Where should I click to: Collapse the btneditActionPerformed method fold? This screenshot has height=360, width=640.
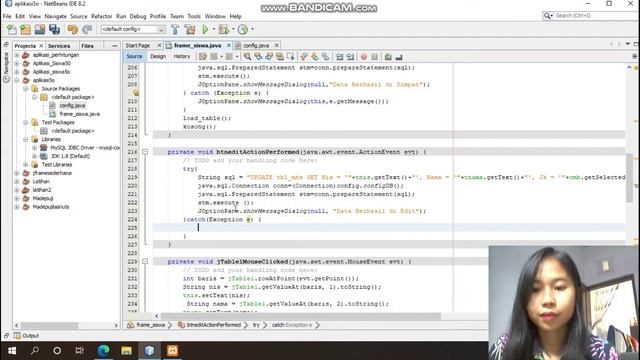145,152
